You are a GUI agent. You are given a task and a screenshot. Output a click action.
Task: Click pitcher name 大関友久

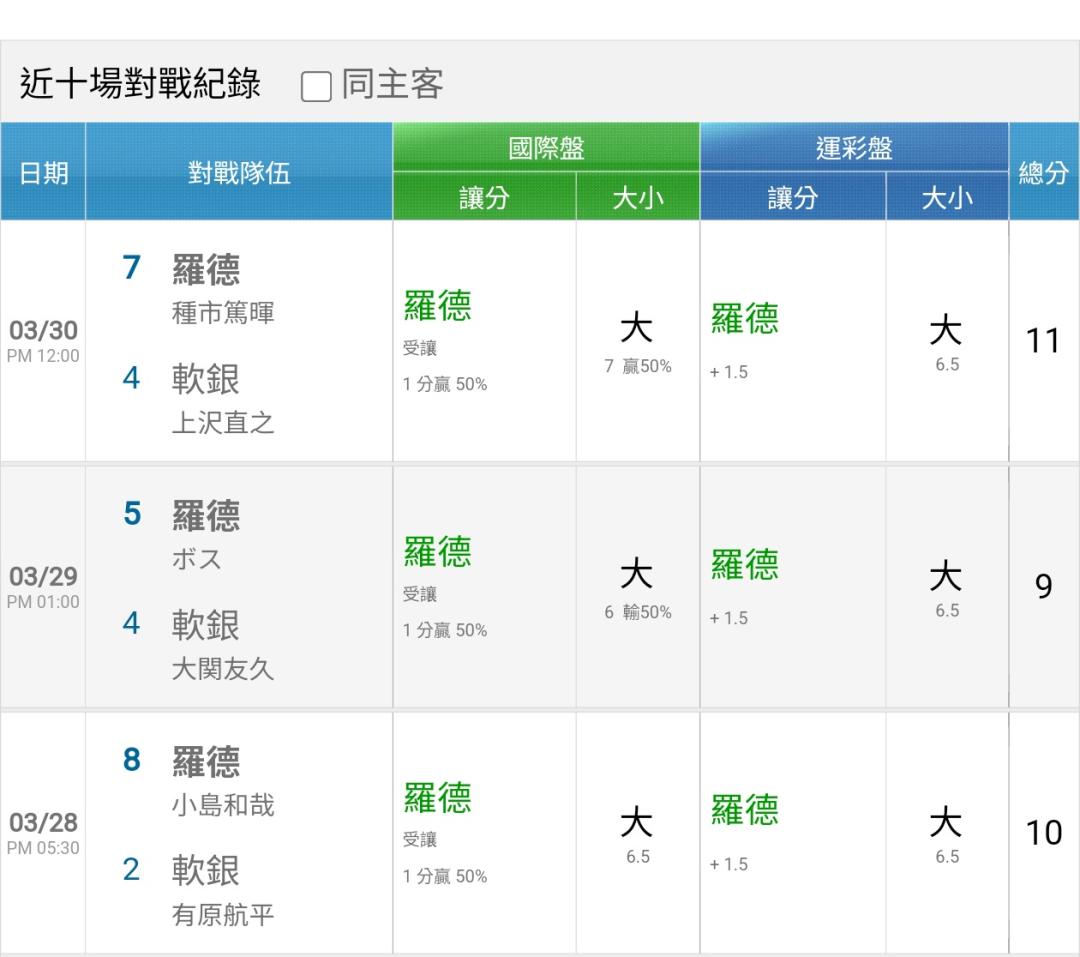pos(223,668)
